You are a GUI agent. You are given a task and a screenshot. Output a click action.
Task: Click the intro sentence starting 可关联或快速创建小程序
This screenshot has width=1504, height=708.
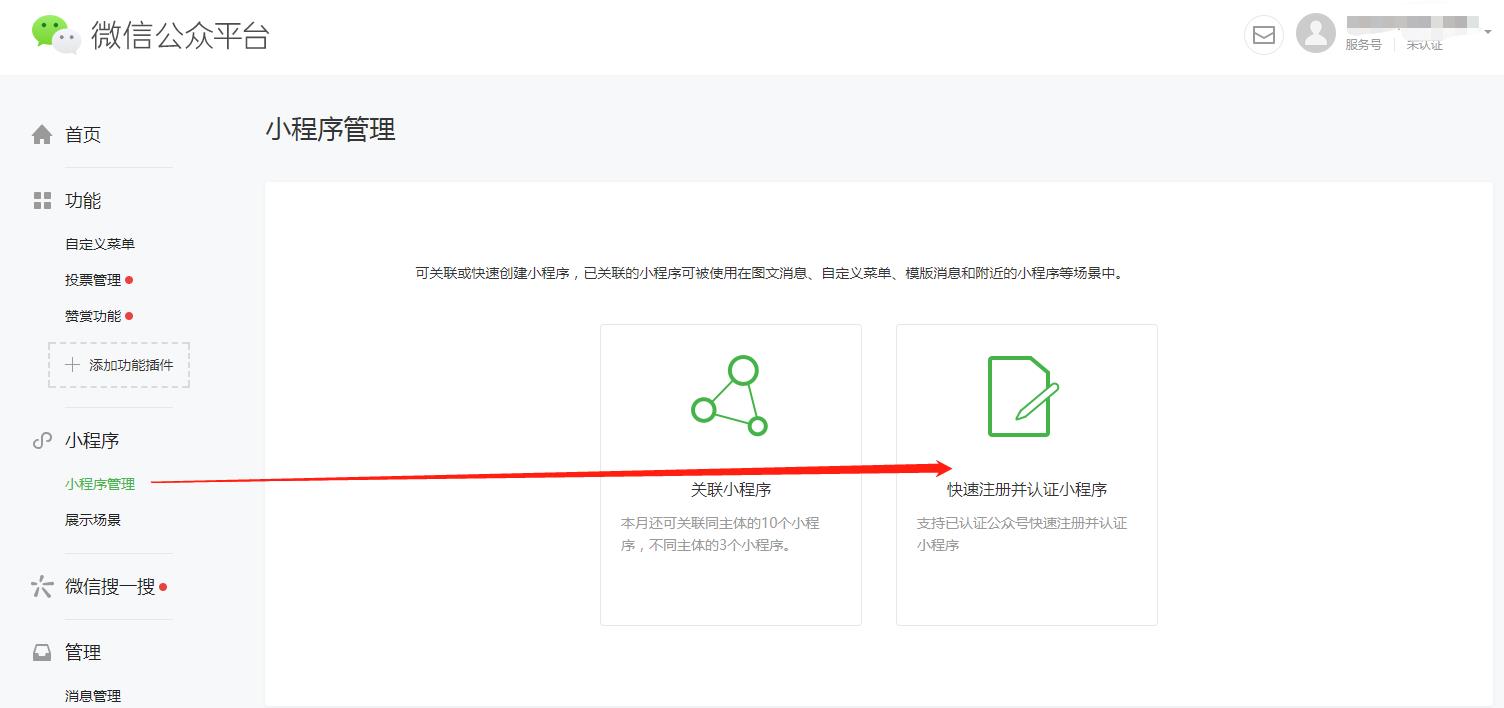click(769, 273)
